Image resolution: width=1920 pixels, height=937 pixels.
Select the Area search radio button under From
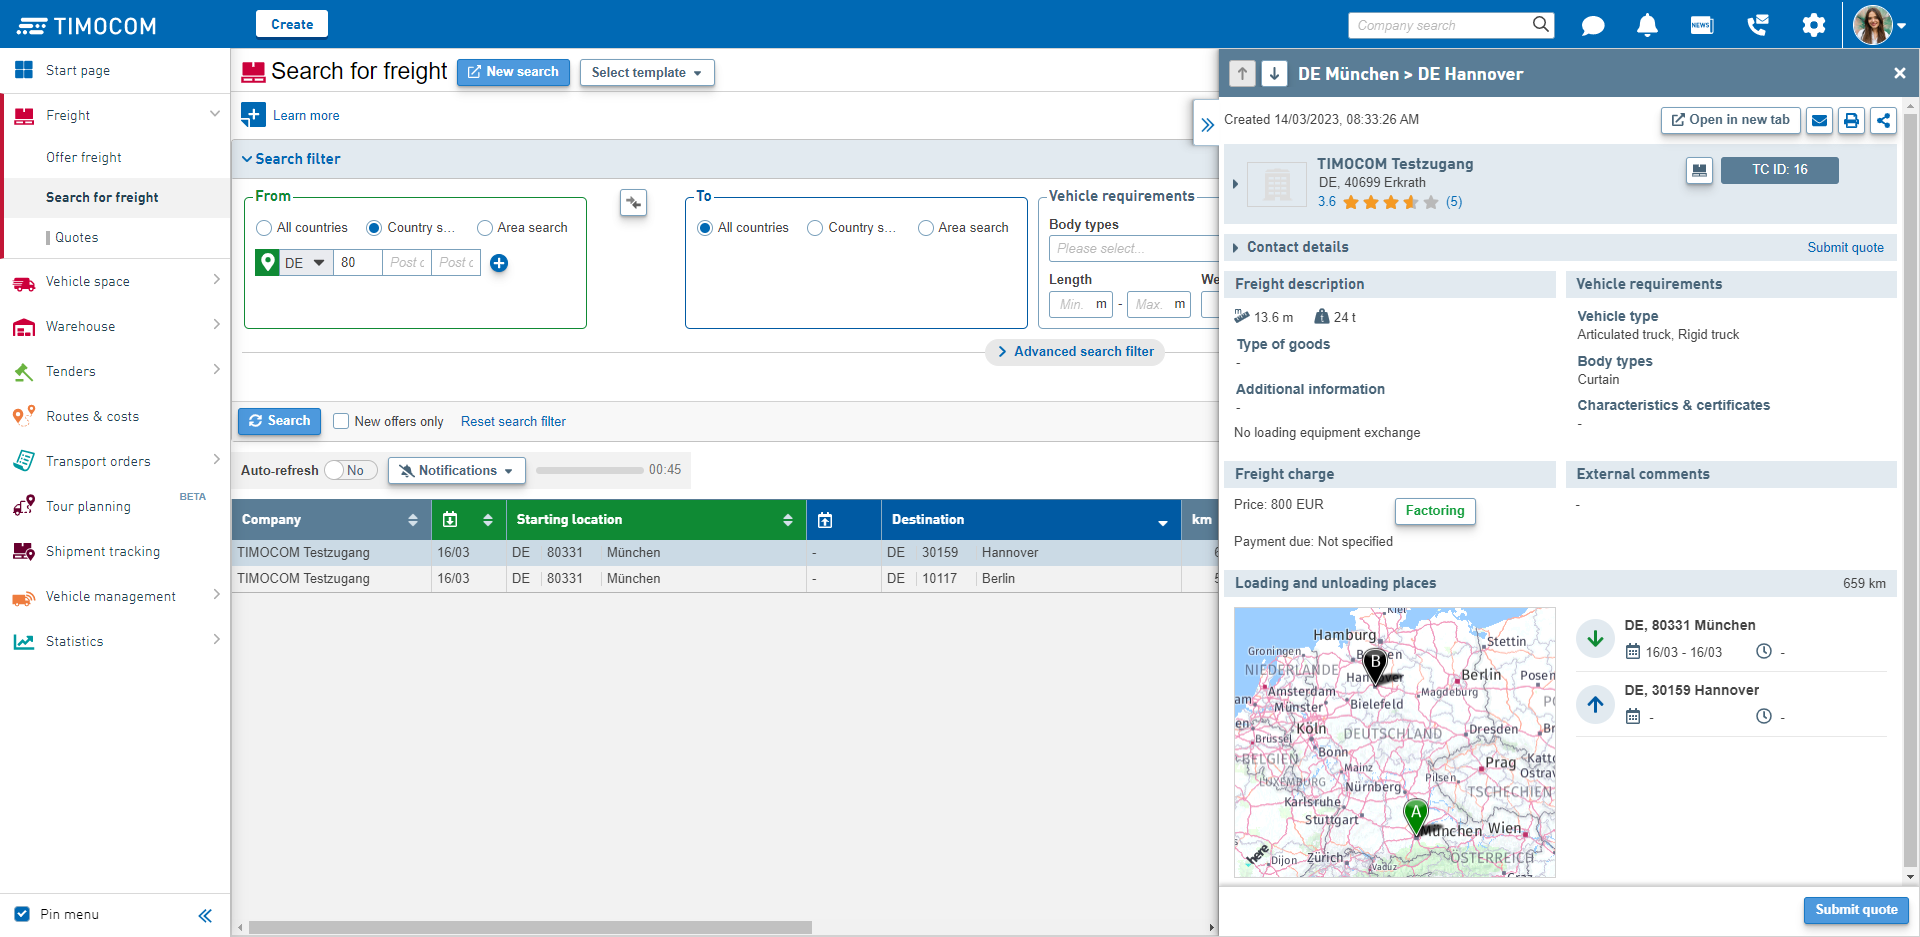[486, 227]
